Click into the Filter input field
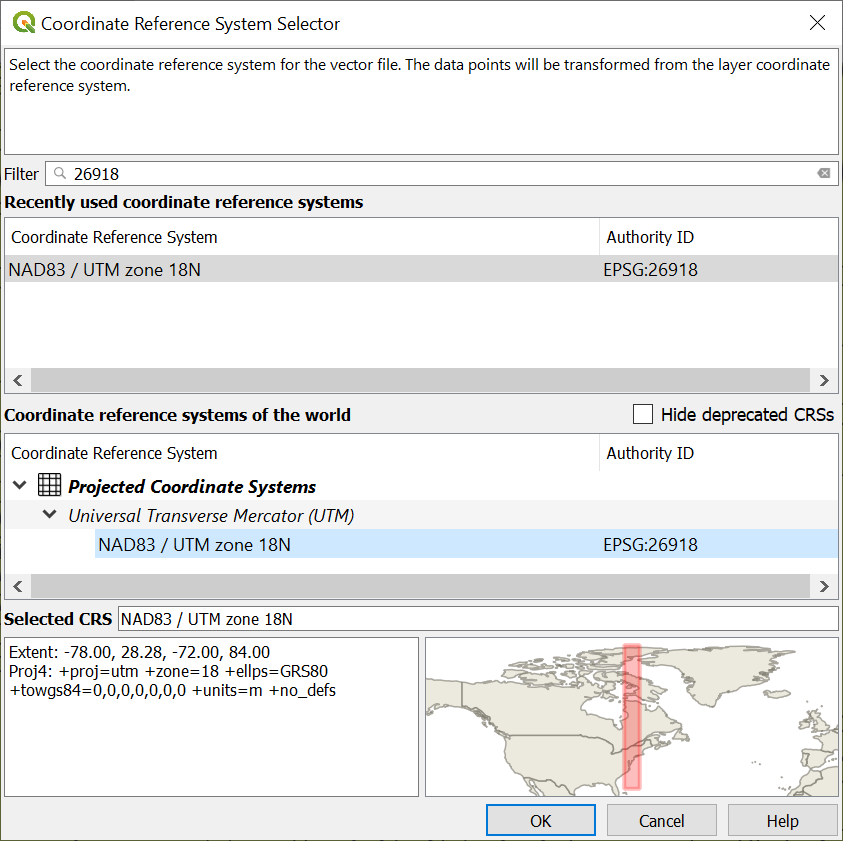Image resolution: width=843 pixels, height=841 pixels. coord(440,173)
